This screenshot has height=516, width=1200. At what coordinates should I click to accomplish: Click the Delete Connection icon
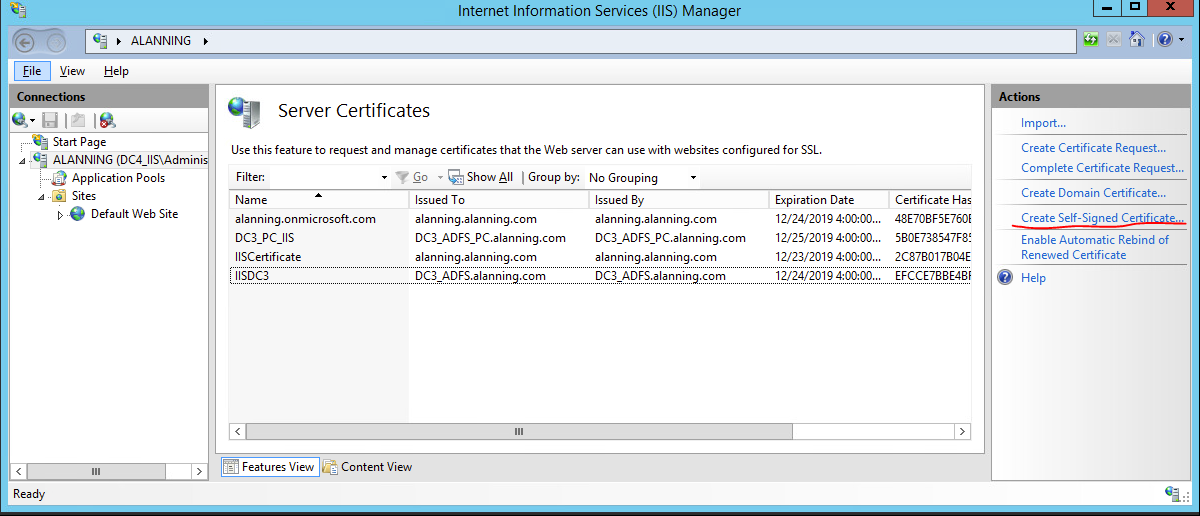coord(107,120)
